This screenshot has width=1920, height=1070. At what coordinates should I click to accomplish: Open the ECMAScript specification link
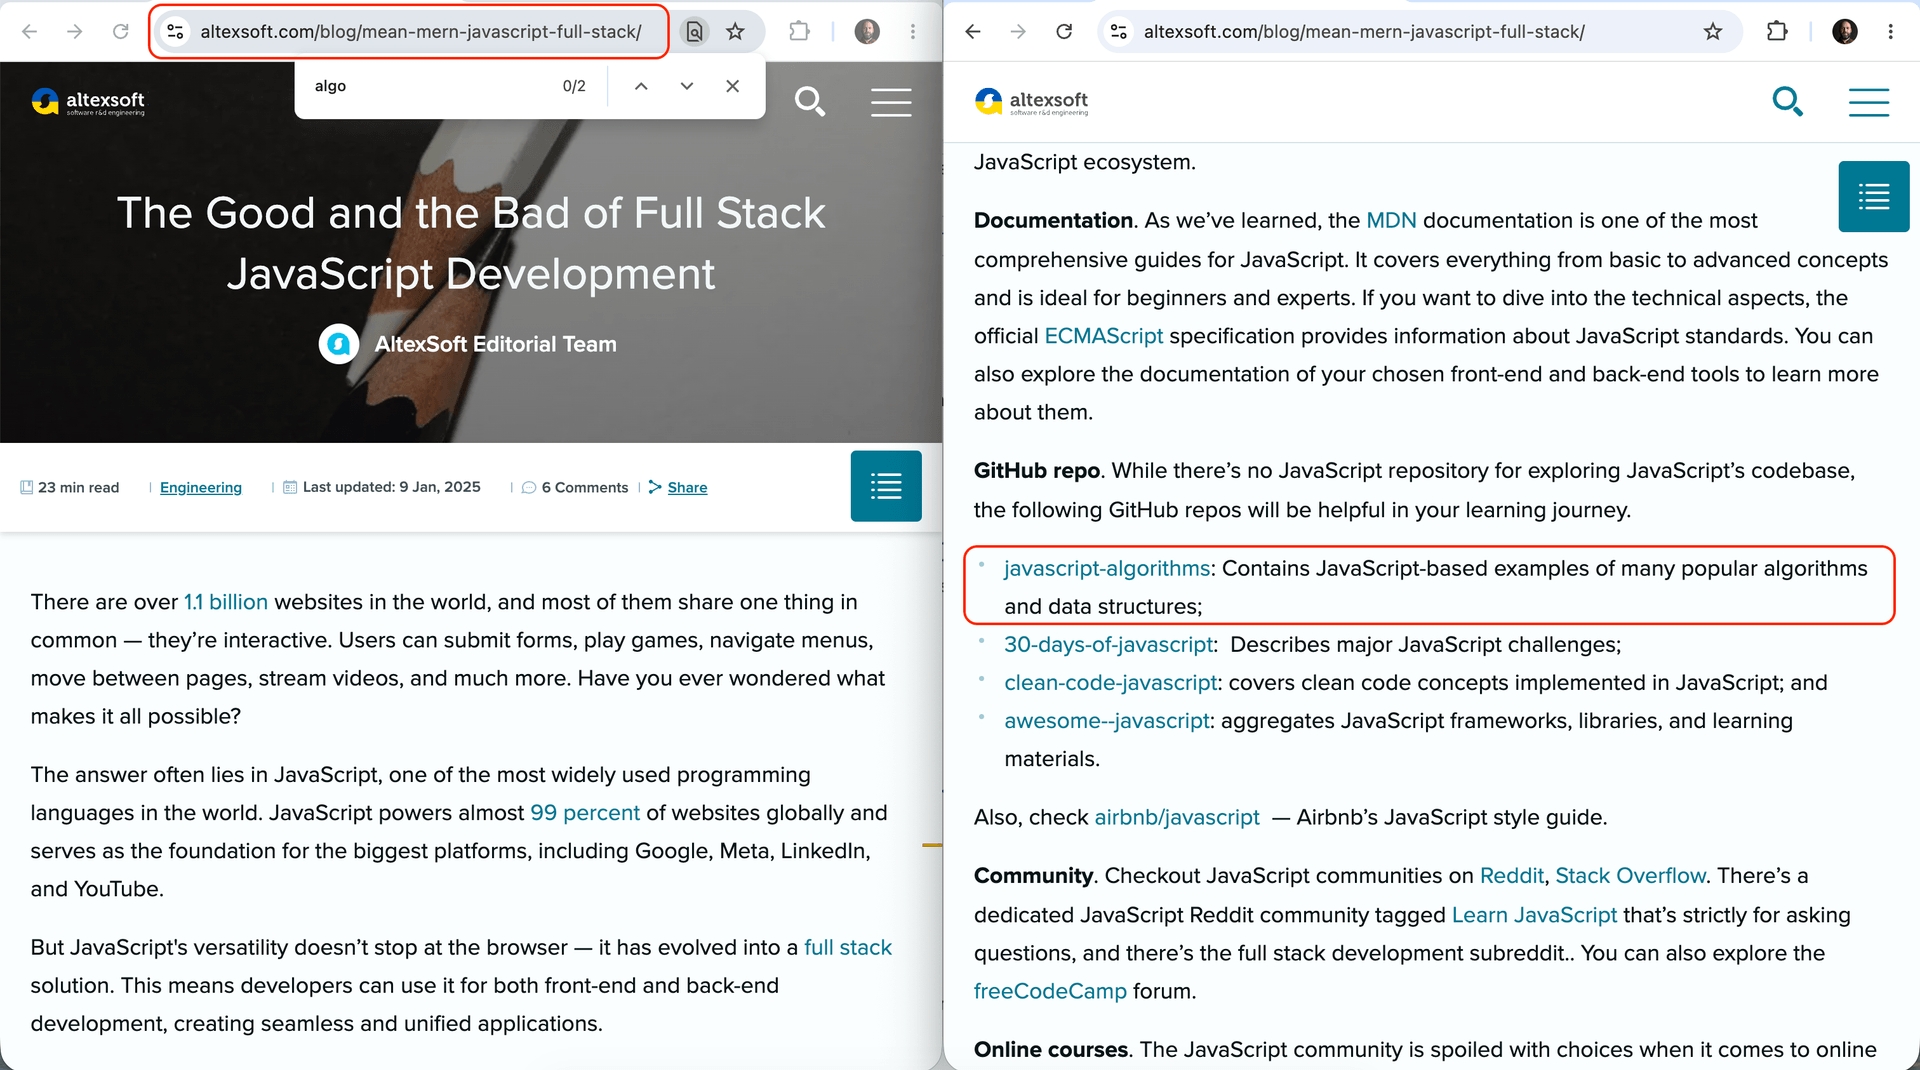(x=1103, y=336)
